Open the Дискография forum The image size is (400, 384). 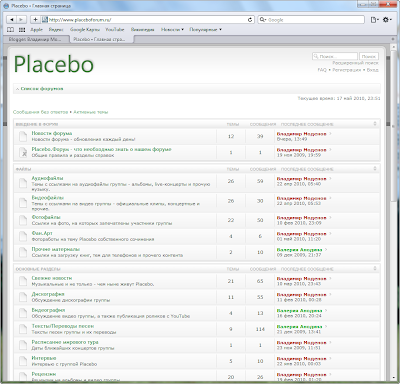click(x=48, y=294)
